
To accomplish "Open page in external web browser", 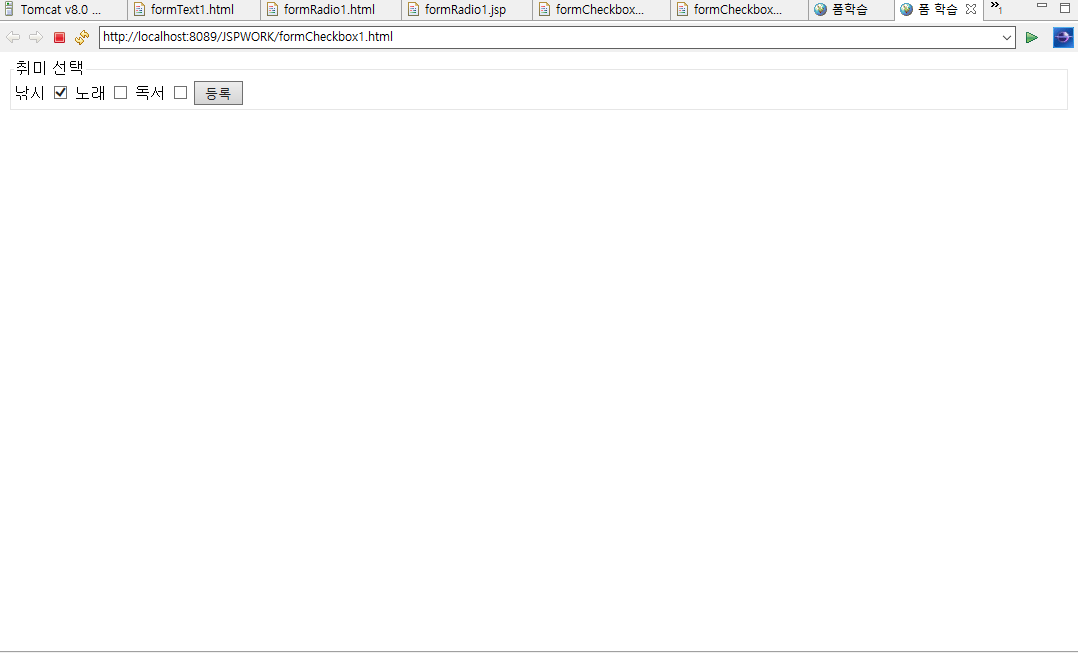I will pyautogui.click(x=1063, y=37).
